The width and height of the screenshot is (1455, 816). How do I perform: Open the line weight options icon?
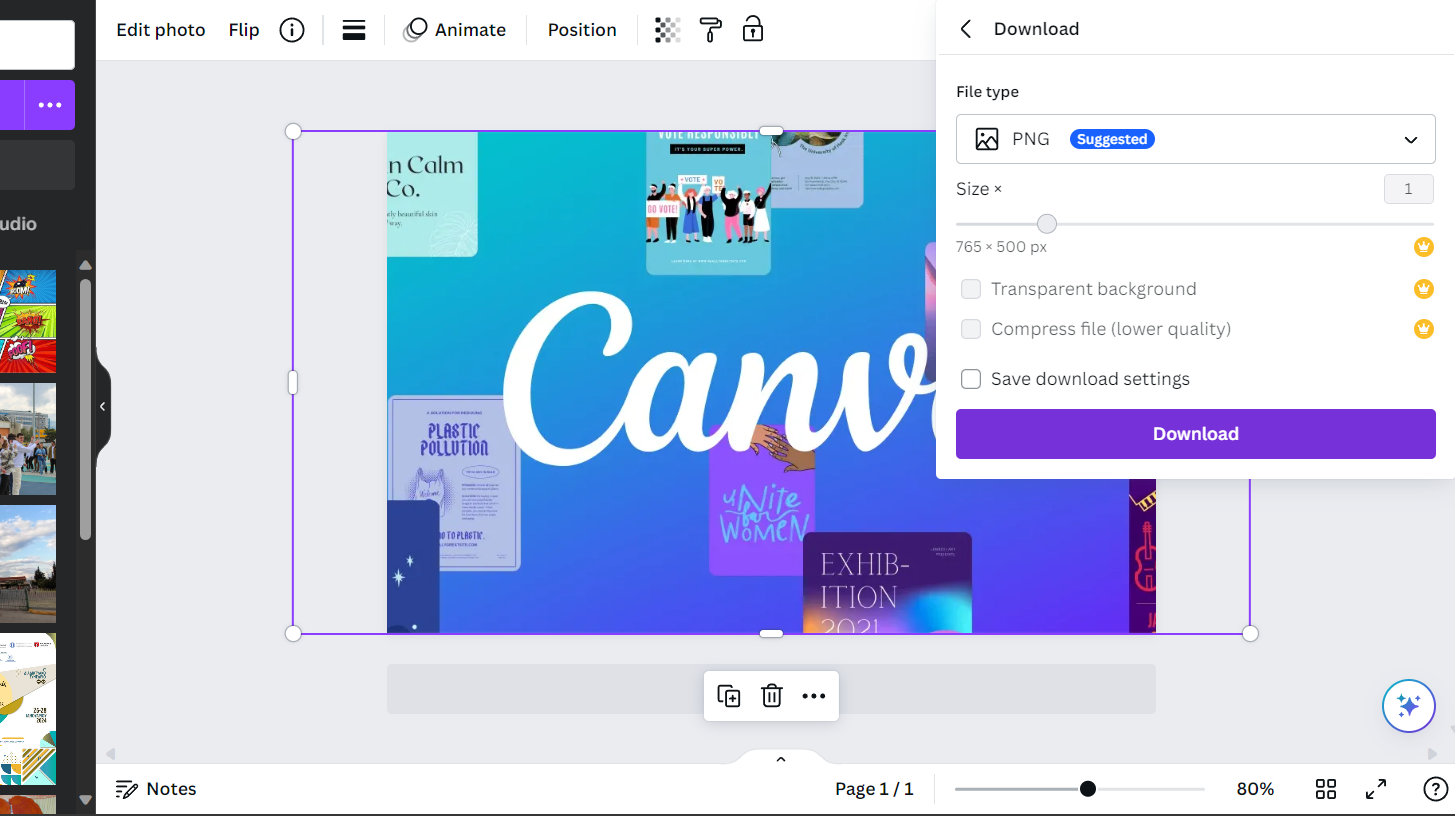point(353,30)
